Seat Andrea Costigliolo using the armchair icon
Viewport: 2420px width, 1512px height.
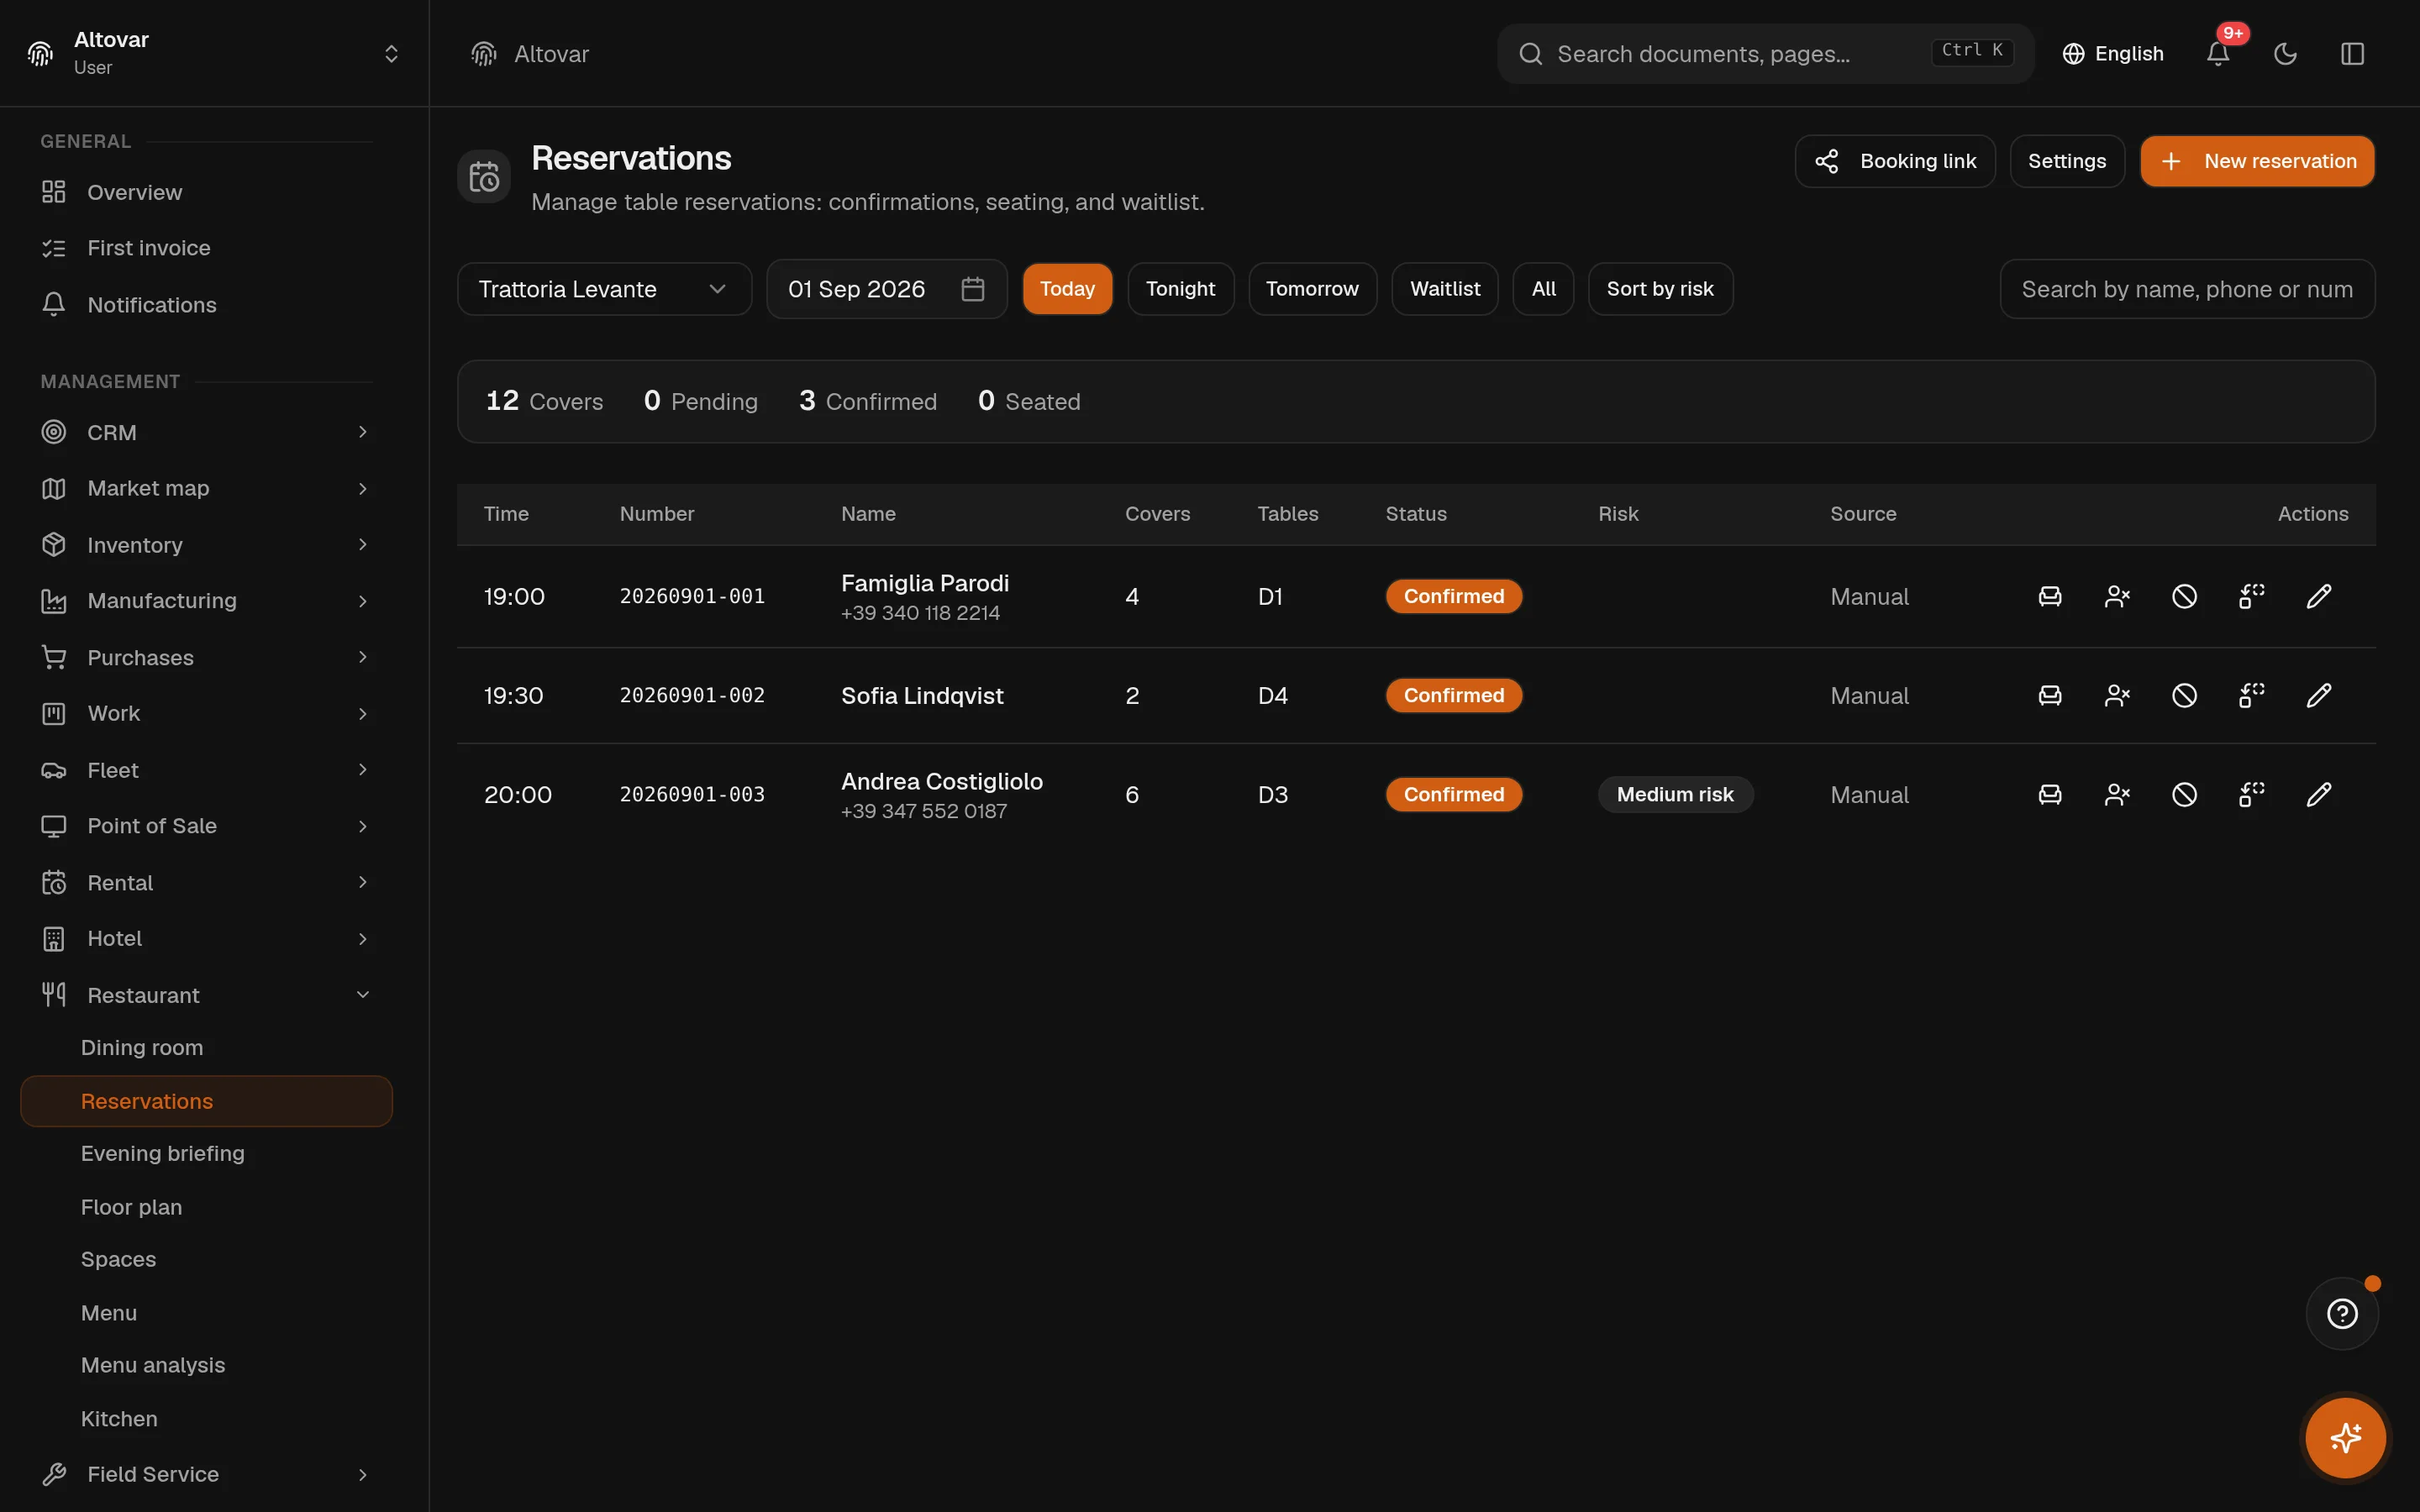coord(2050,794)
